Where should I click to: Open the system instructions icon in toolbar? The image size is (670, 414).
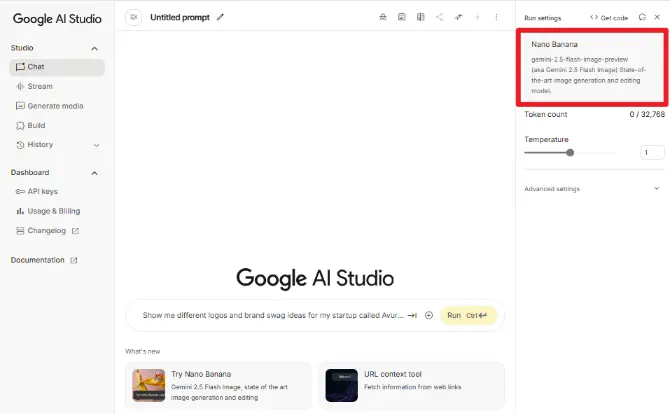[401, 17]
